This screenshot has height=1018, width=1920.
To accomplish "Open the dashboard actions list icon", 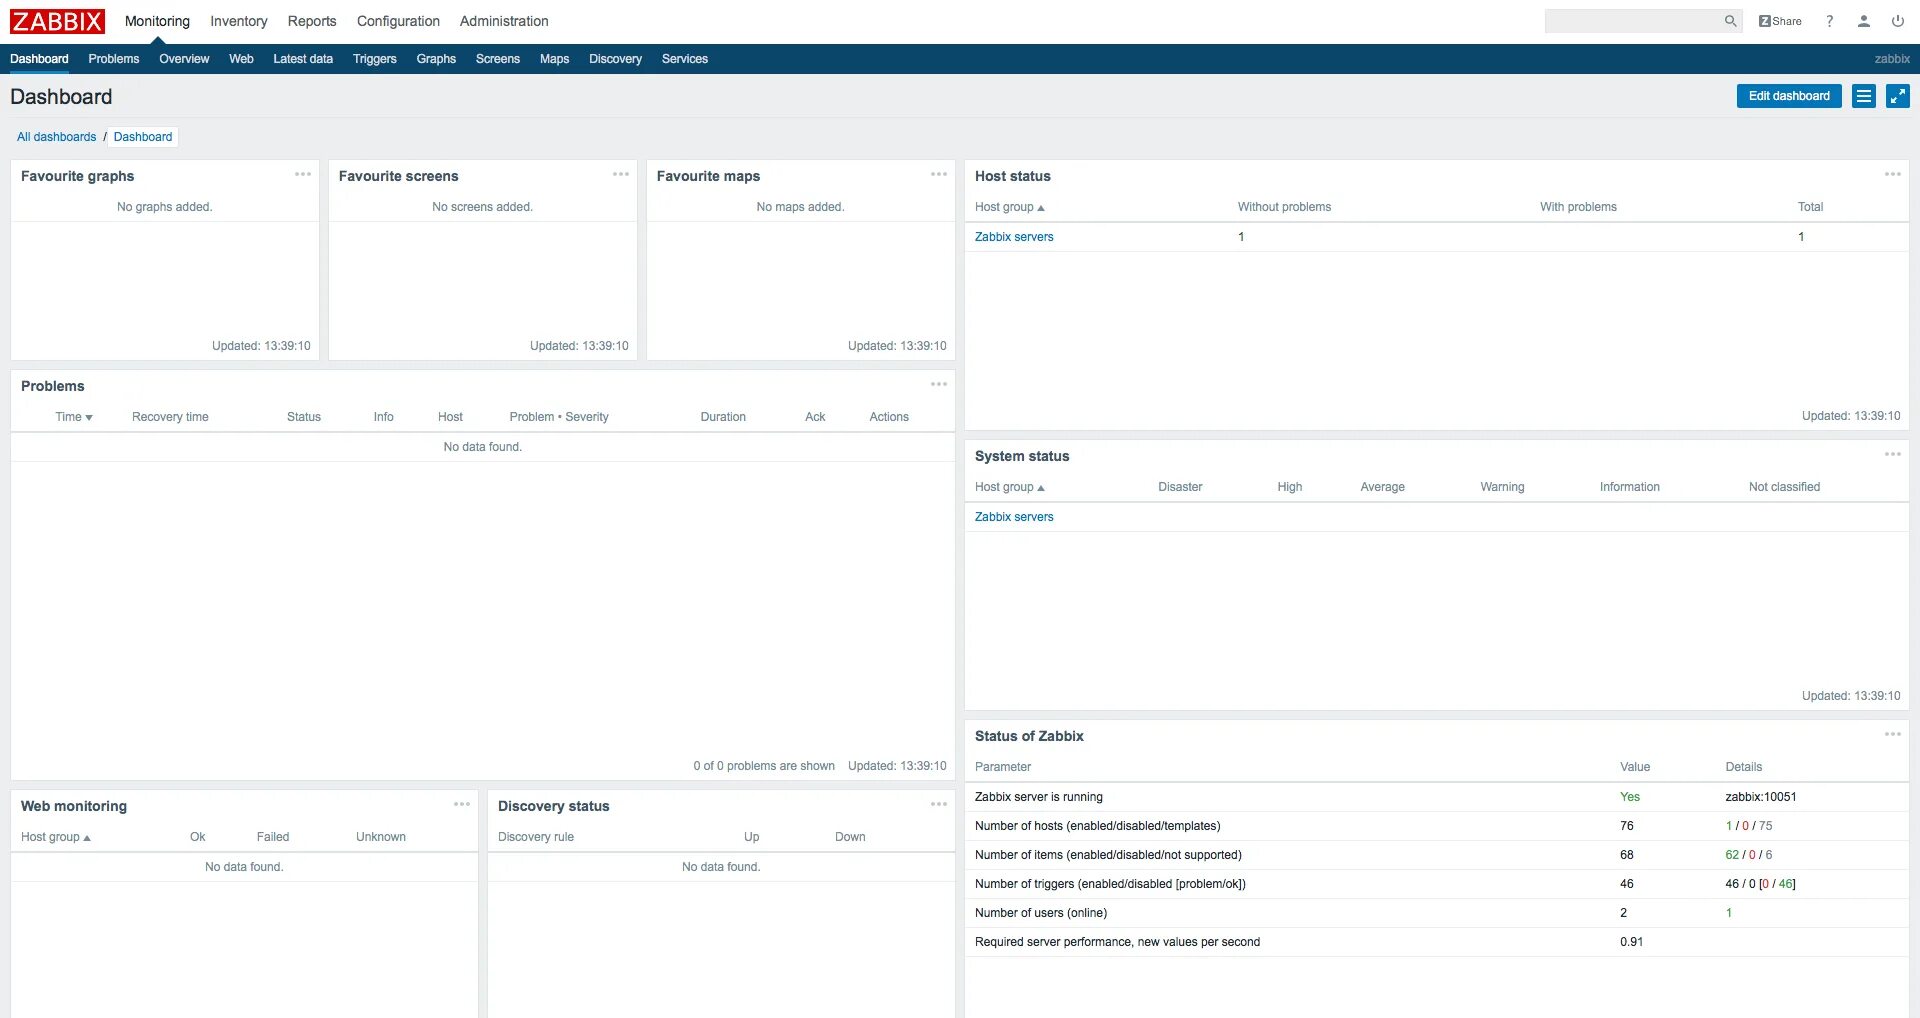I will tap(1864, 96).
